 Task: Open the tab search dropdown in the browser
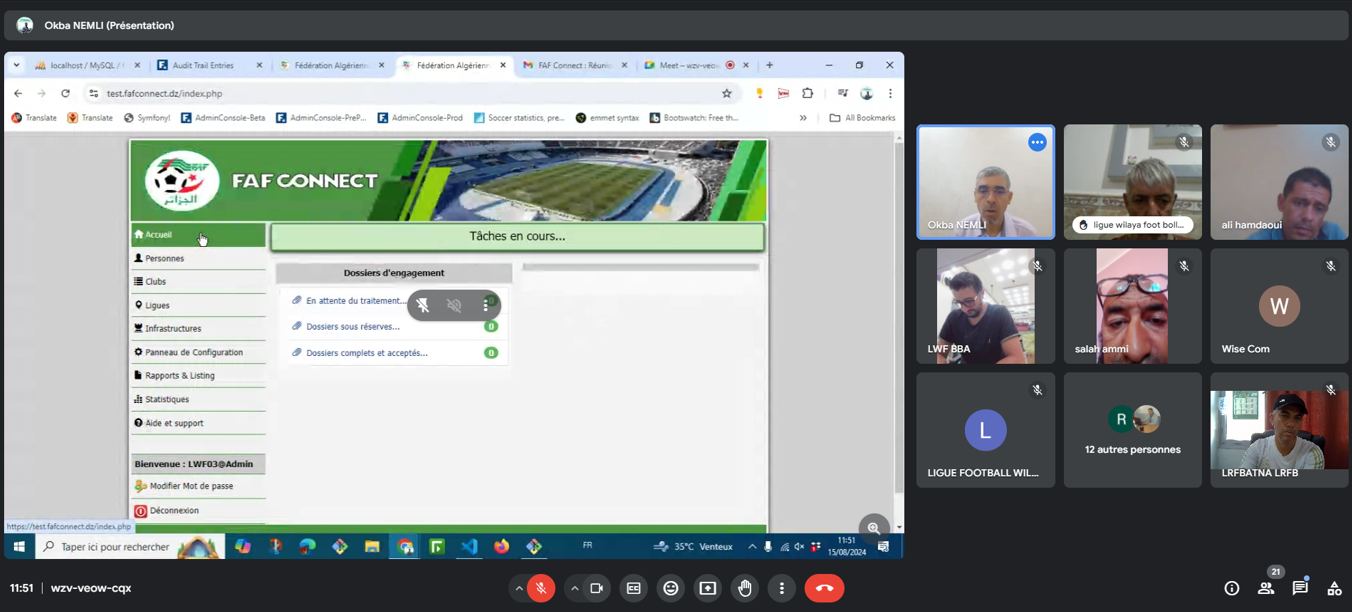(16, 66)
